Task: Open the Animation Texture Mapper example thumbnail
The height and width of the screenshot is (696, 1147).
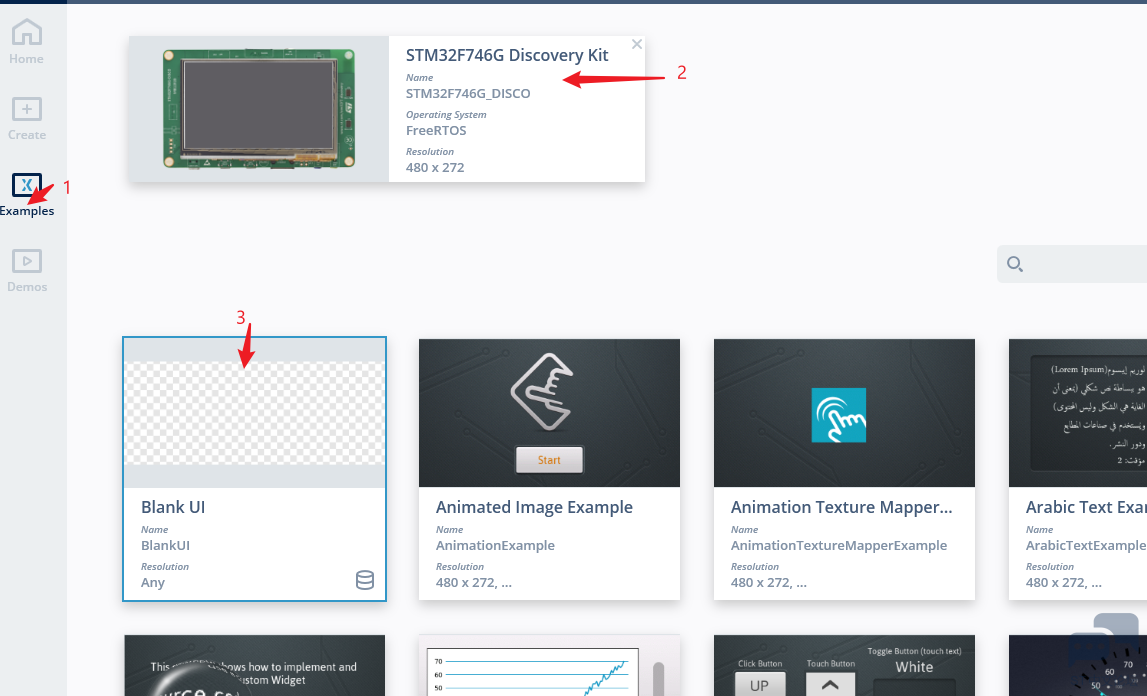Action: [x=844, y=413]
